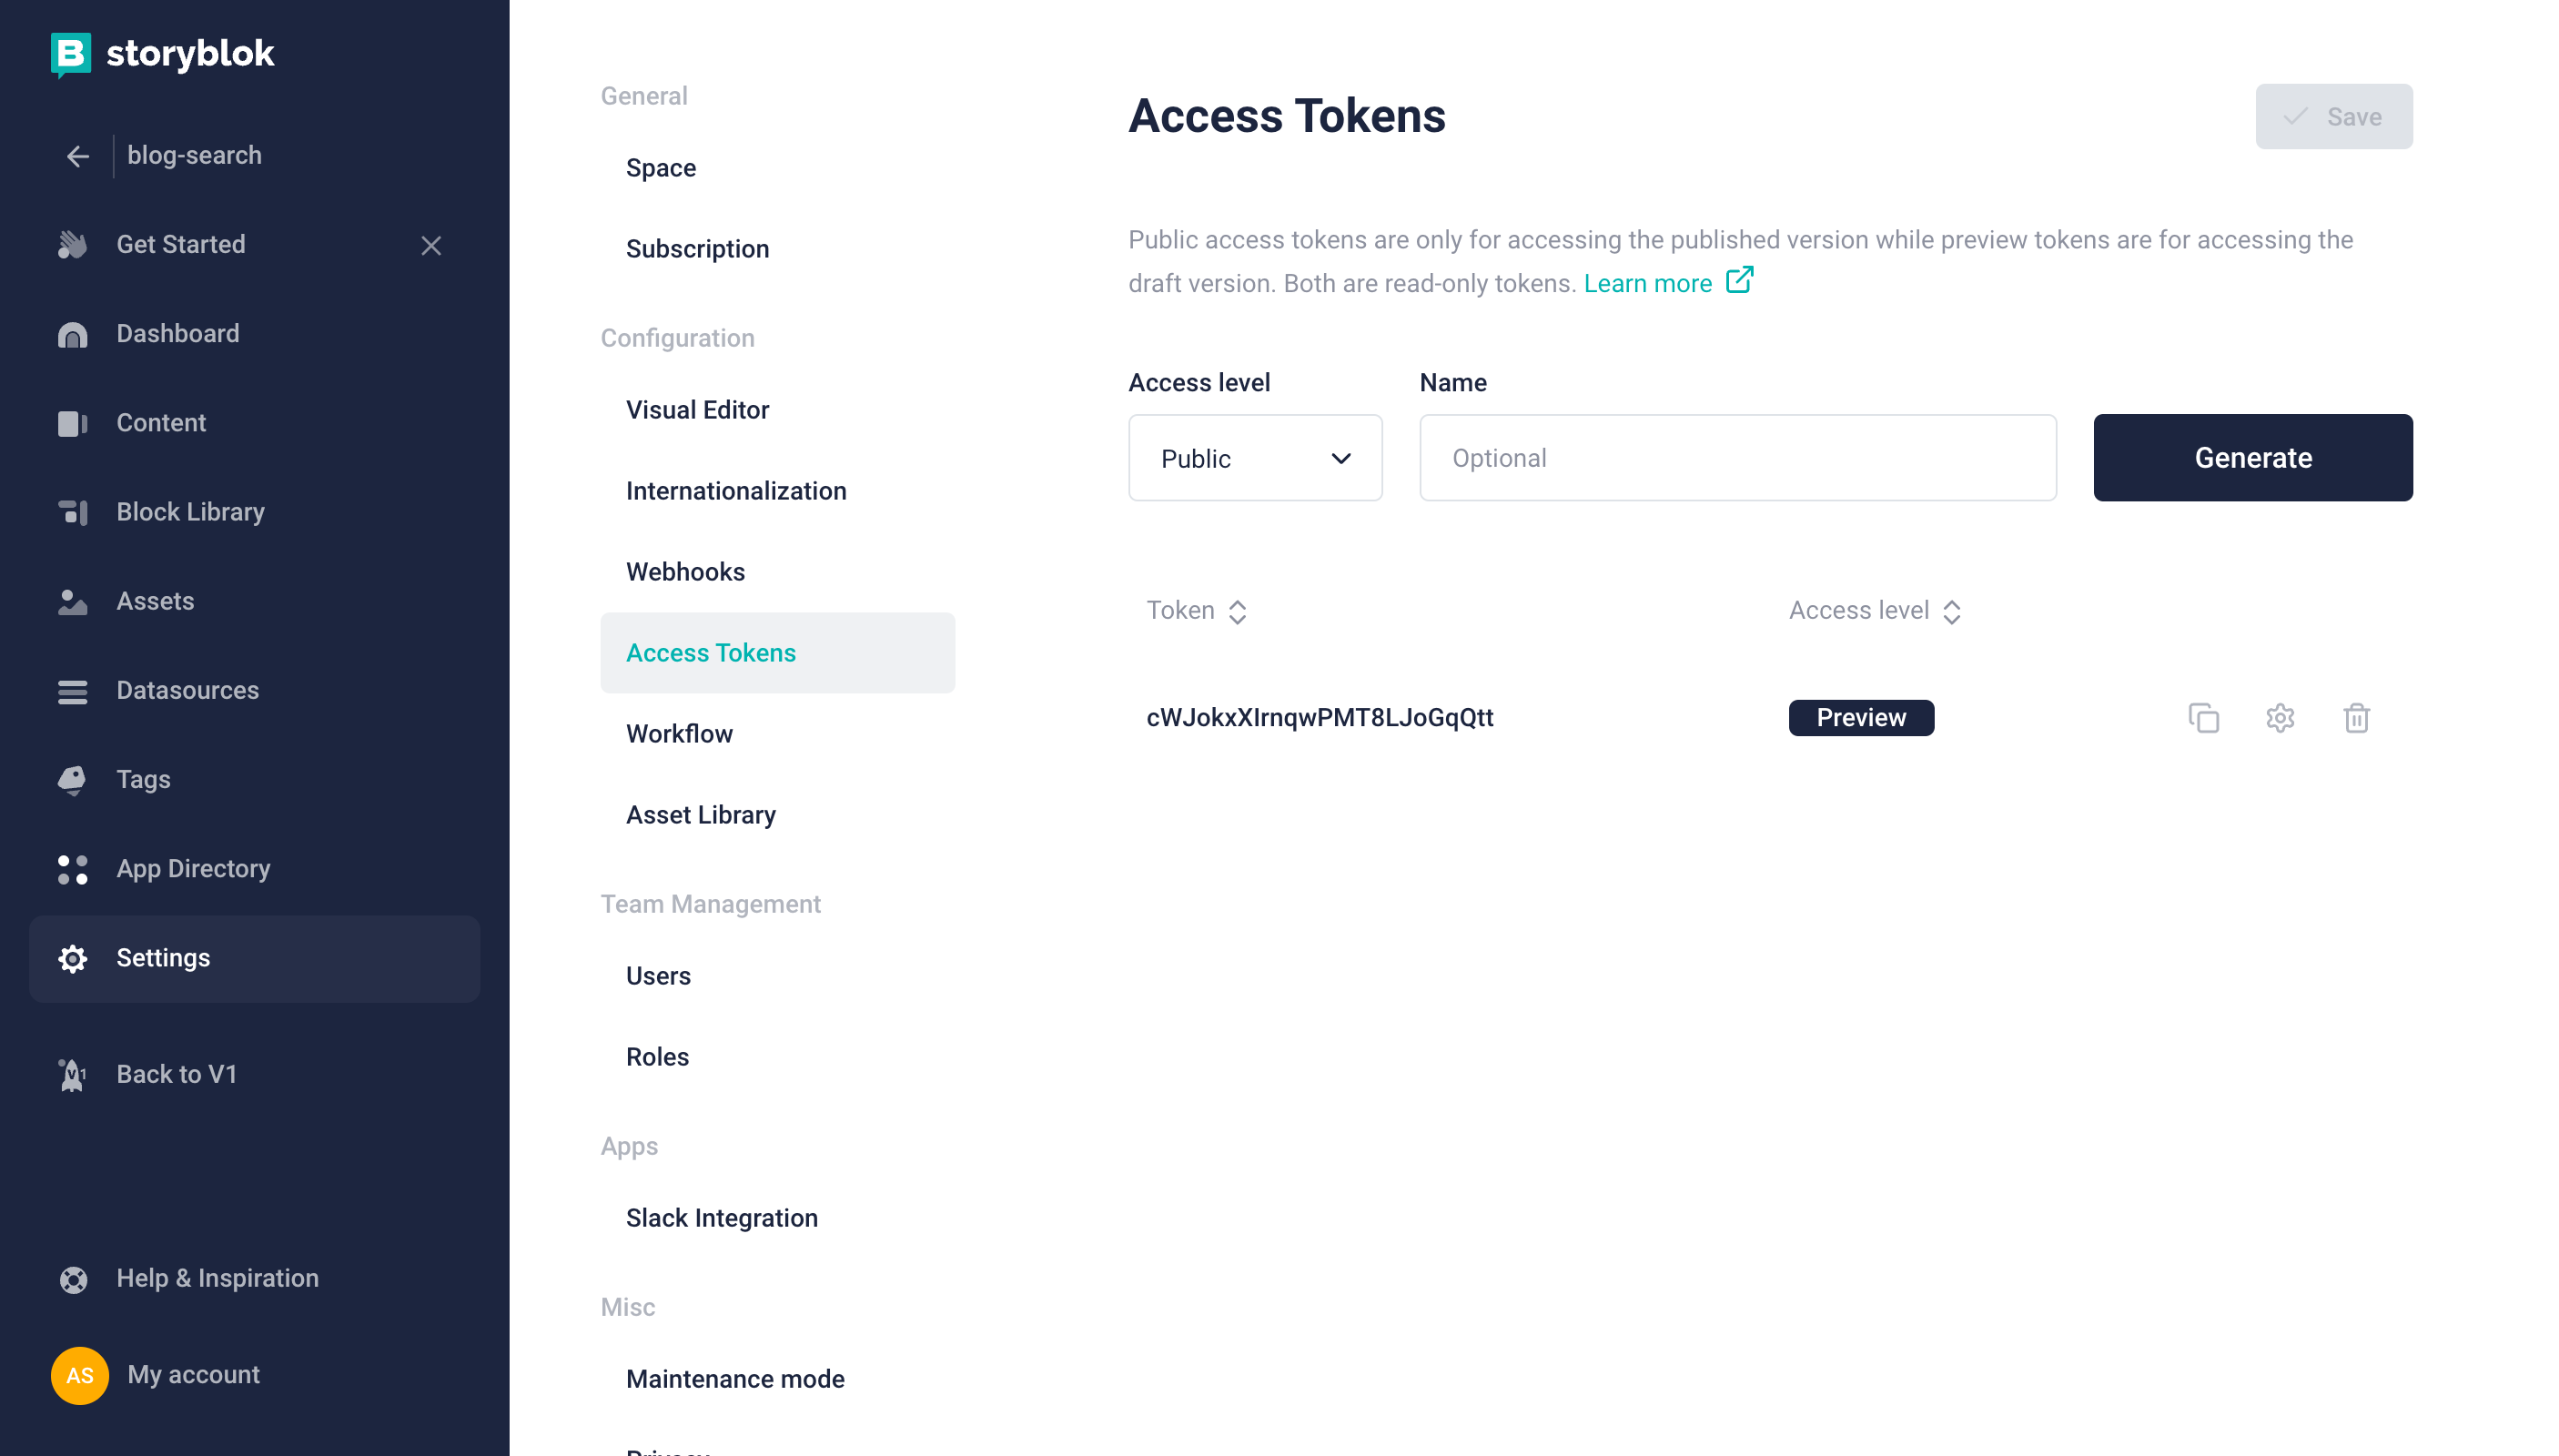Open Content from the sidebar

point(161,423)
